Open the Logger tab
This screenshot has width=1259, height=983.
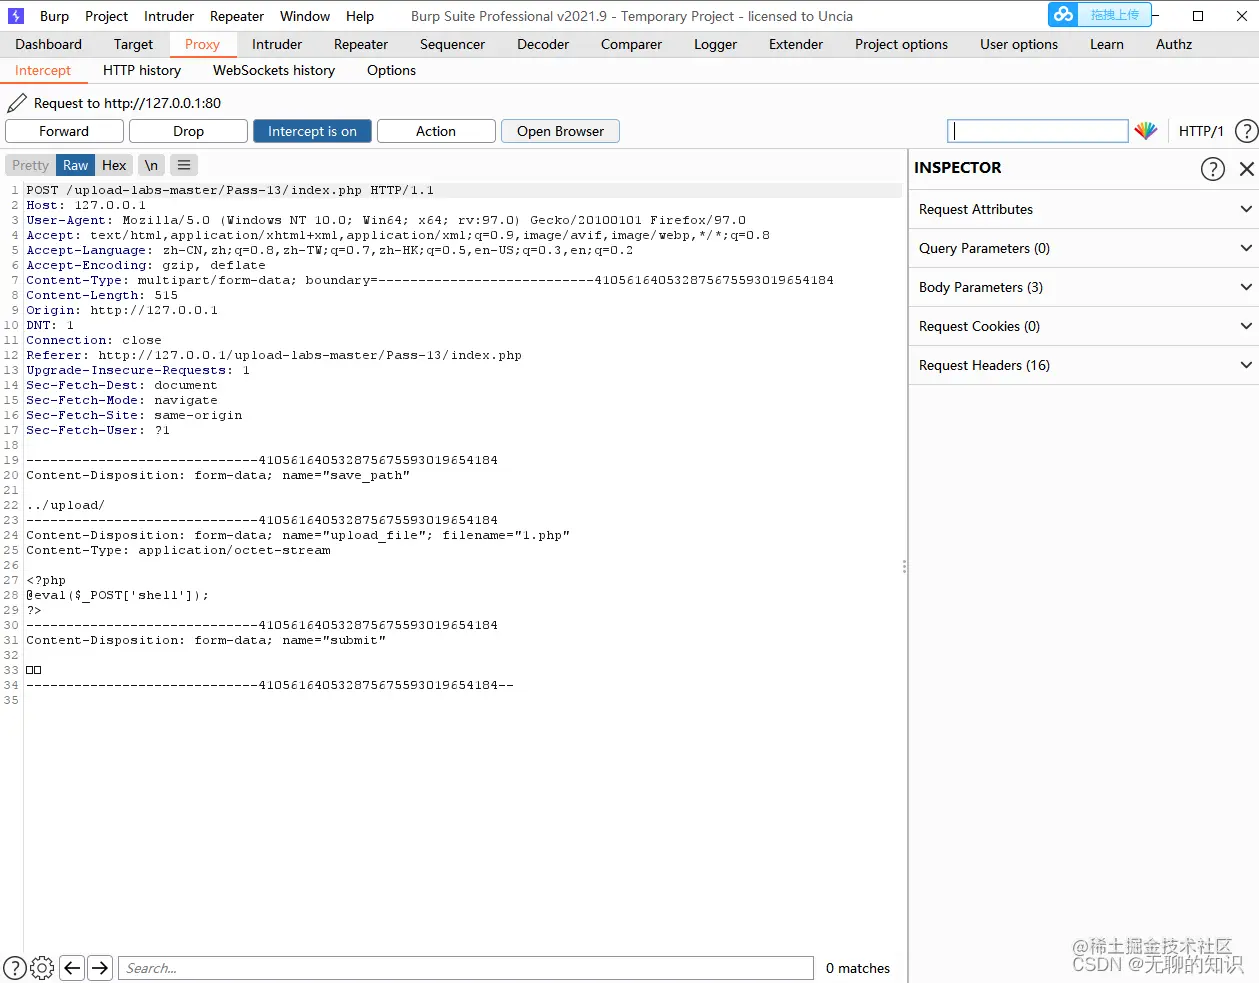tap(715, 44)
